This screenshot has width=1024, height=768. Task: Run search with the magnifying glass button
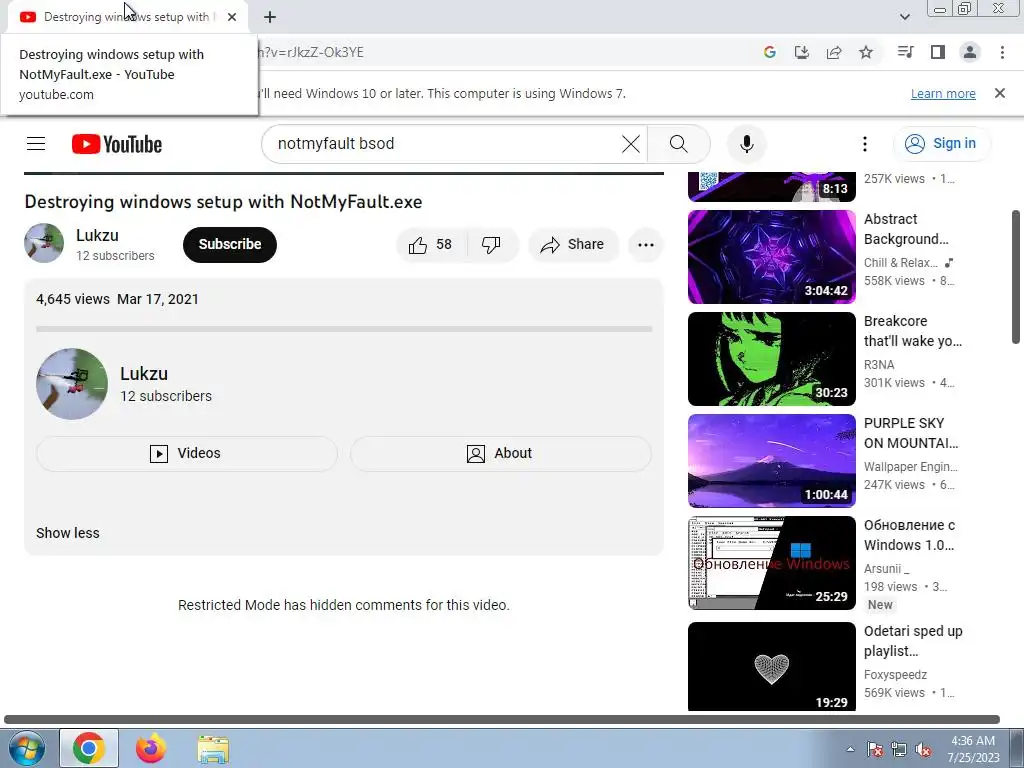(679, 144)
